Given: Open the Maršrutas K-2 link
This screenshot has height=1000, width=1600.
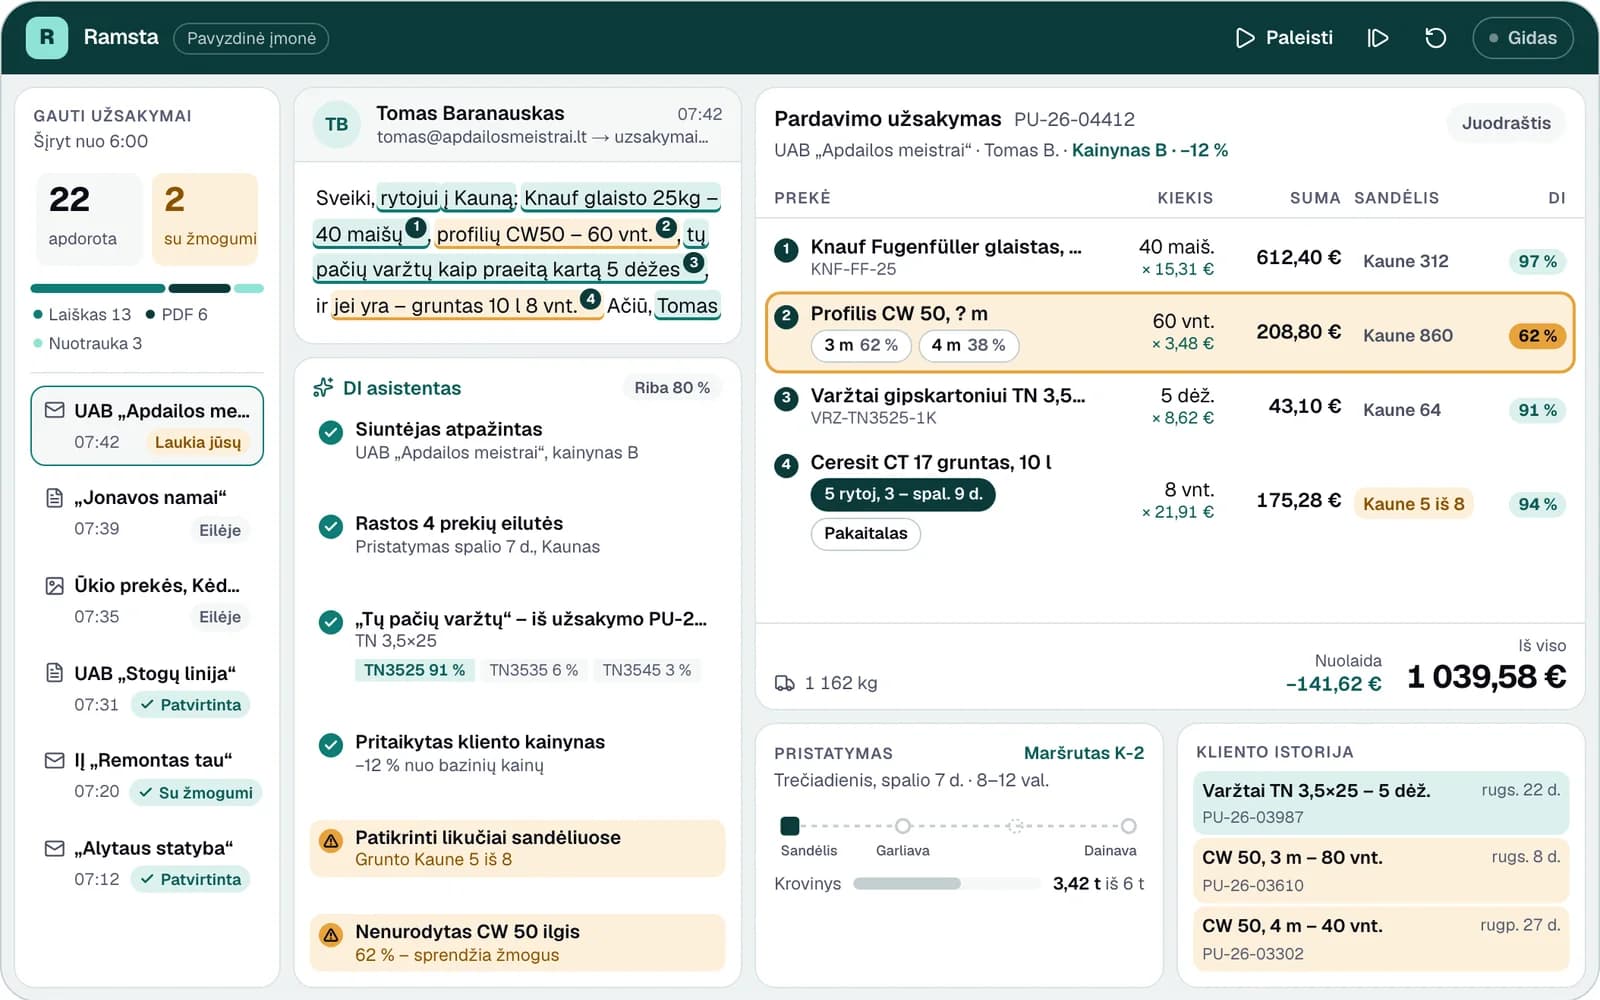Looking at the screenshot, I should point(1084,753).
